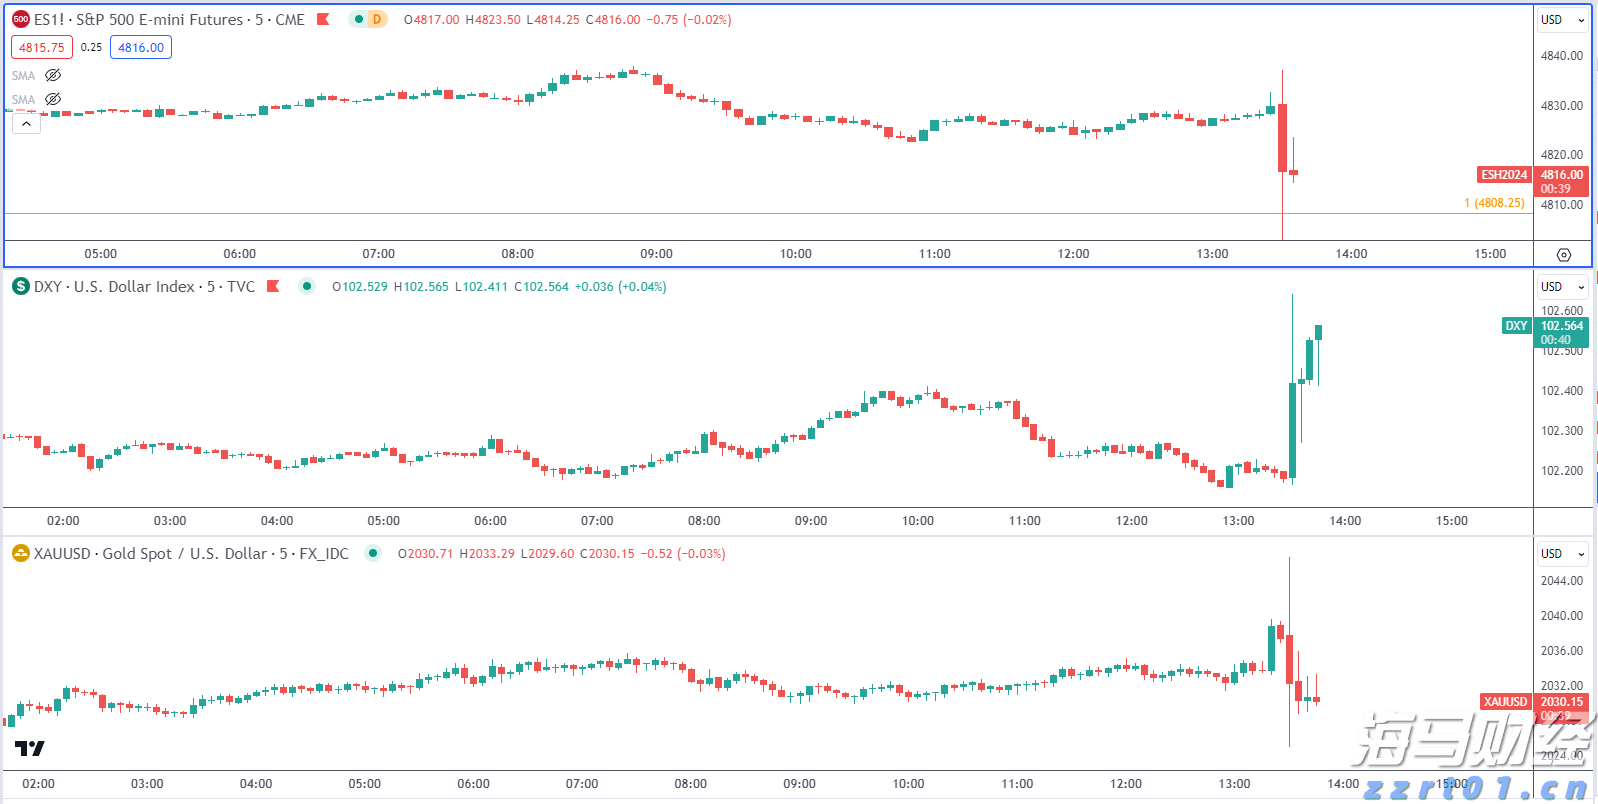The image size is (1598, 804).
Task: Click the orange 4808.25 order line label
Action: (1494, 203)
